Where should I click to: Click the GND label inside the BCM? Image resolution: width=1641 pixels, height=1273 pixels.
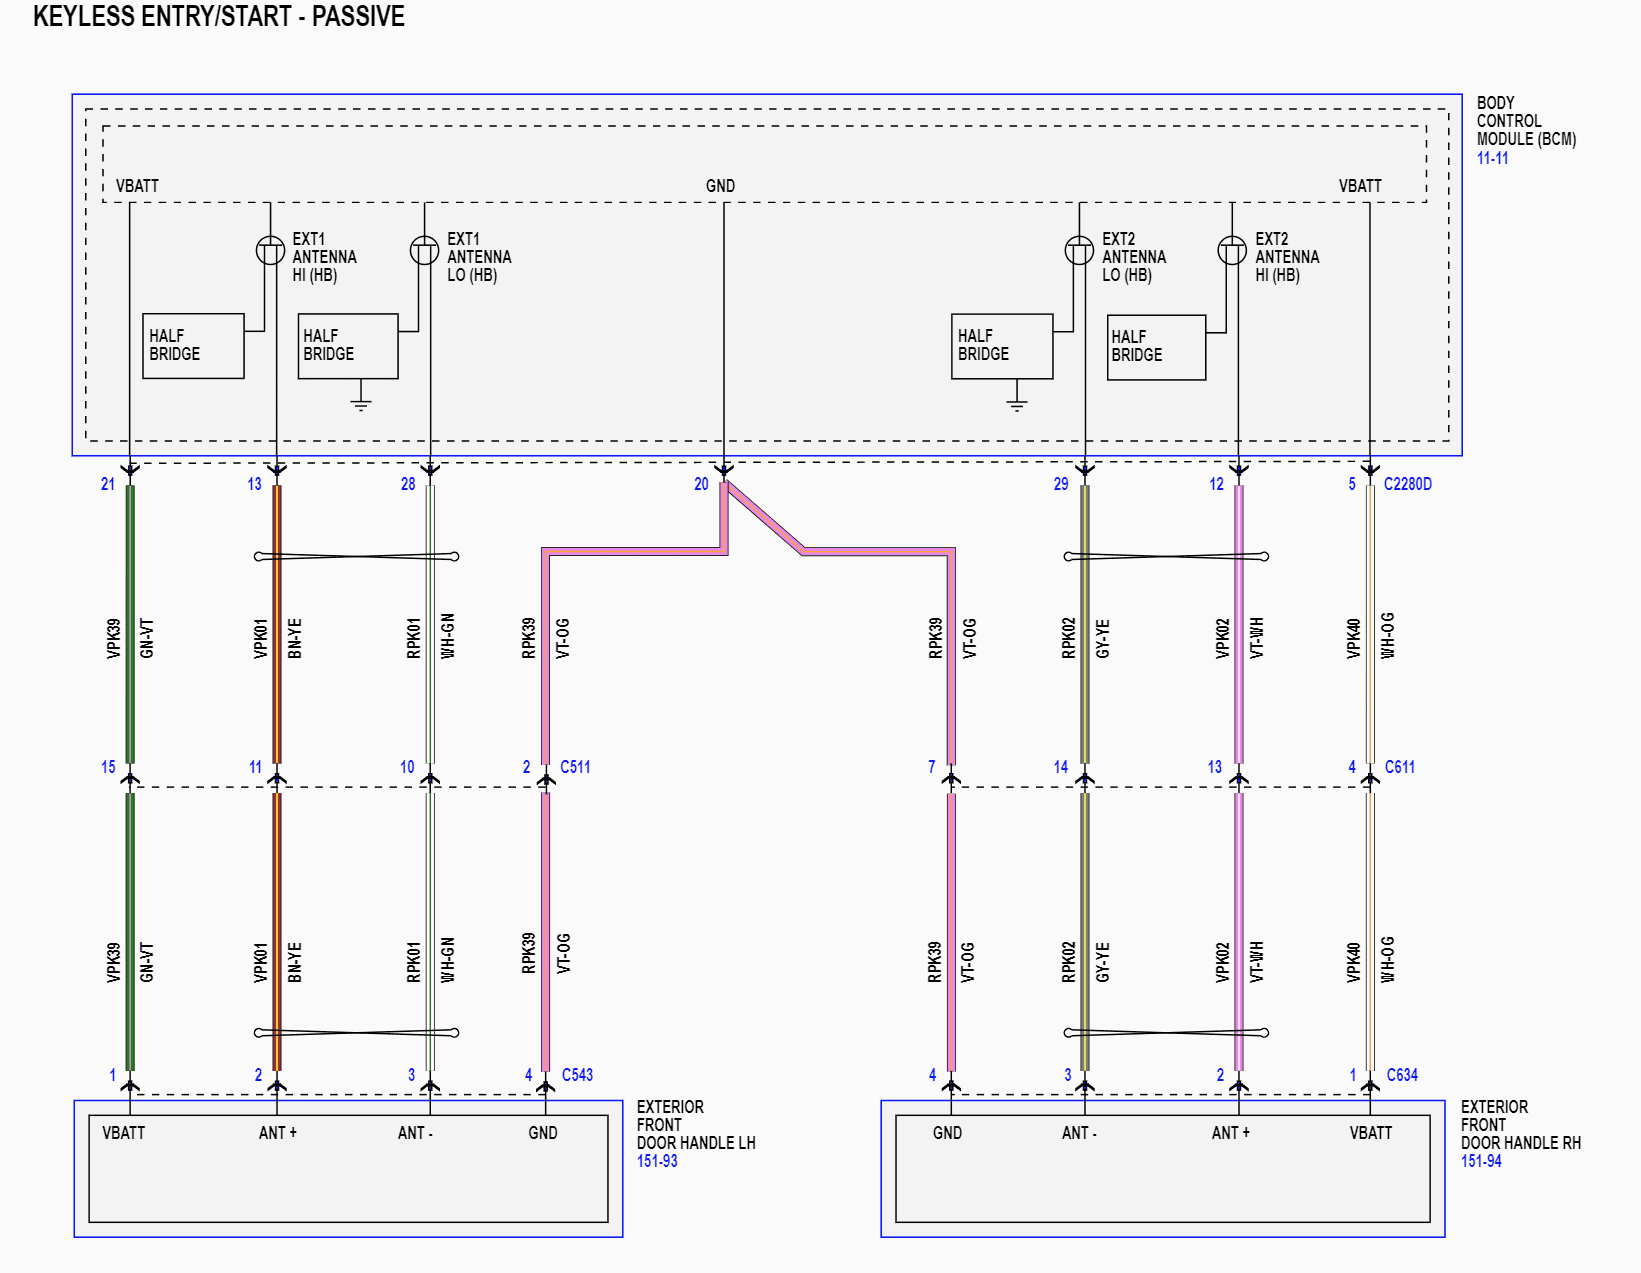click(x=720, y=186)
